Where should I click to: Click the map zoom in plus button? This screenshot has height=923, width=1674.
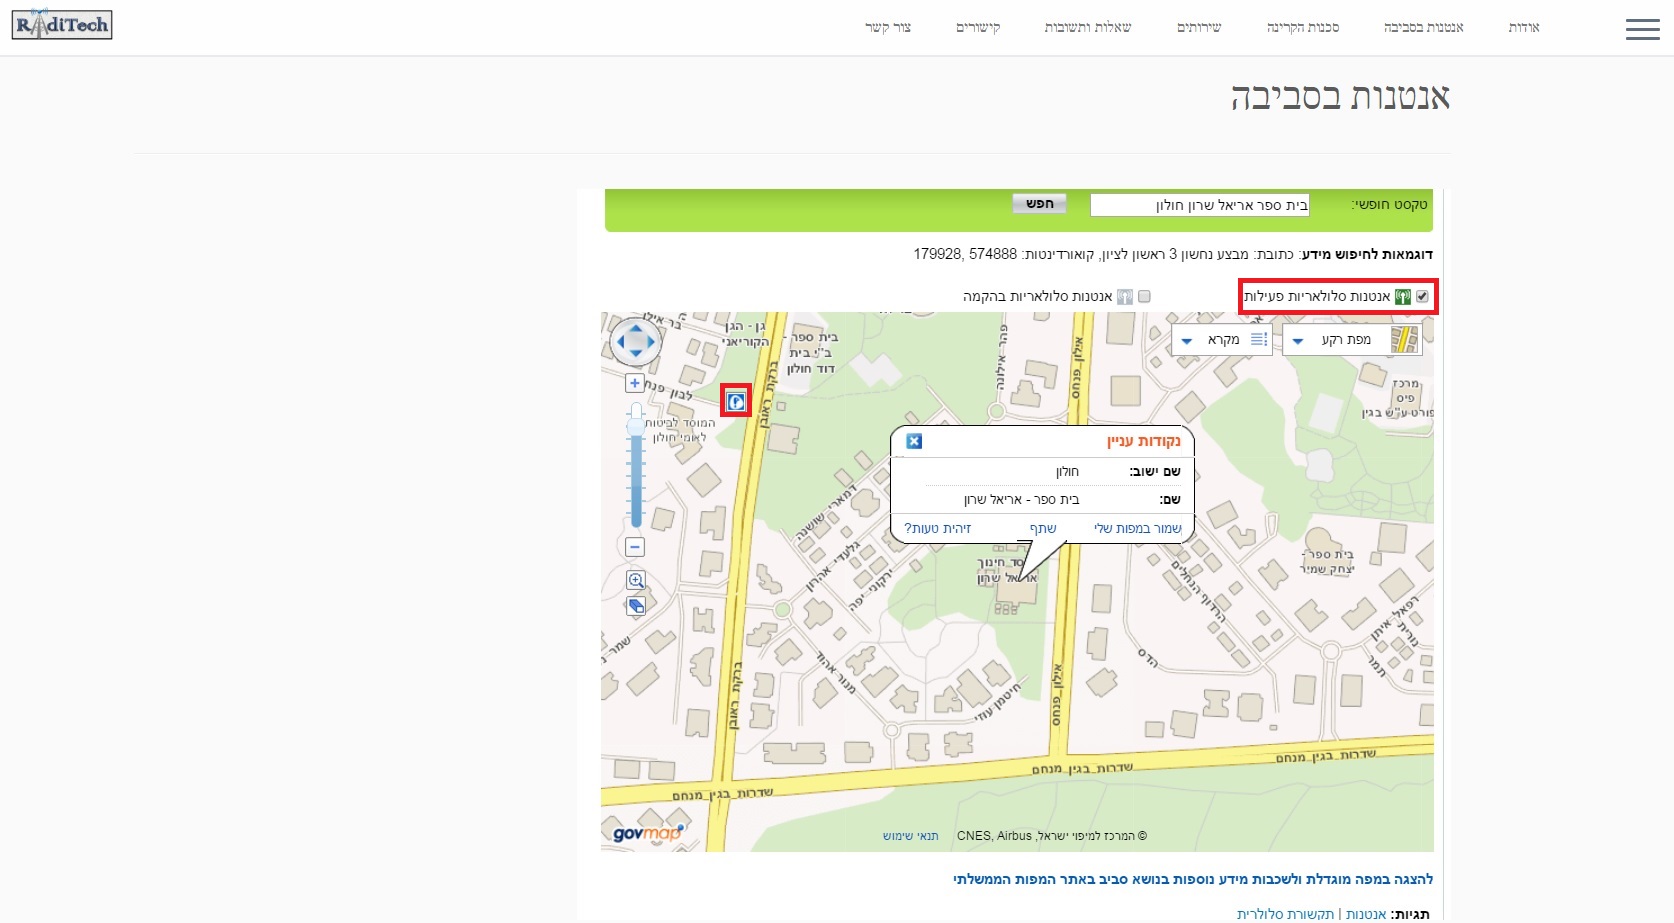coord(635,383)
